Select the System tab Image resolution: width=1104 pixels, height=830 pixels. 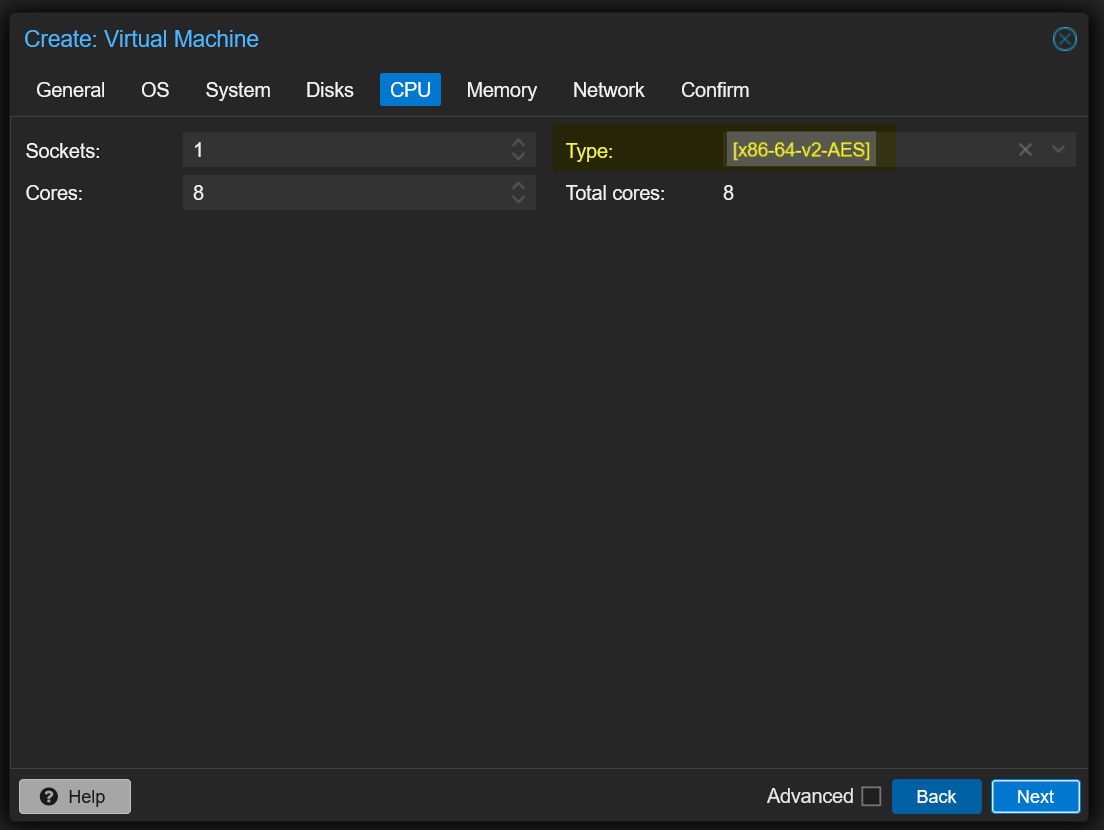tap(238, 90)
